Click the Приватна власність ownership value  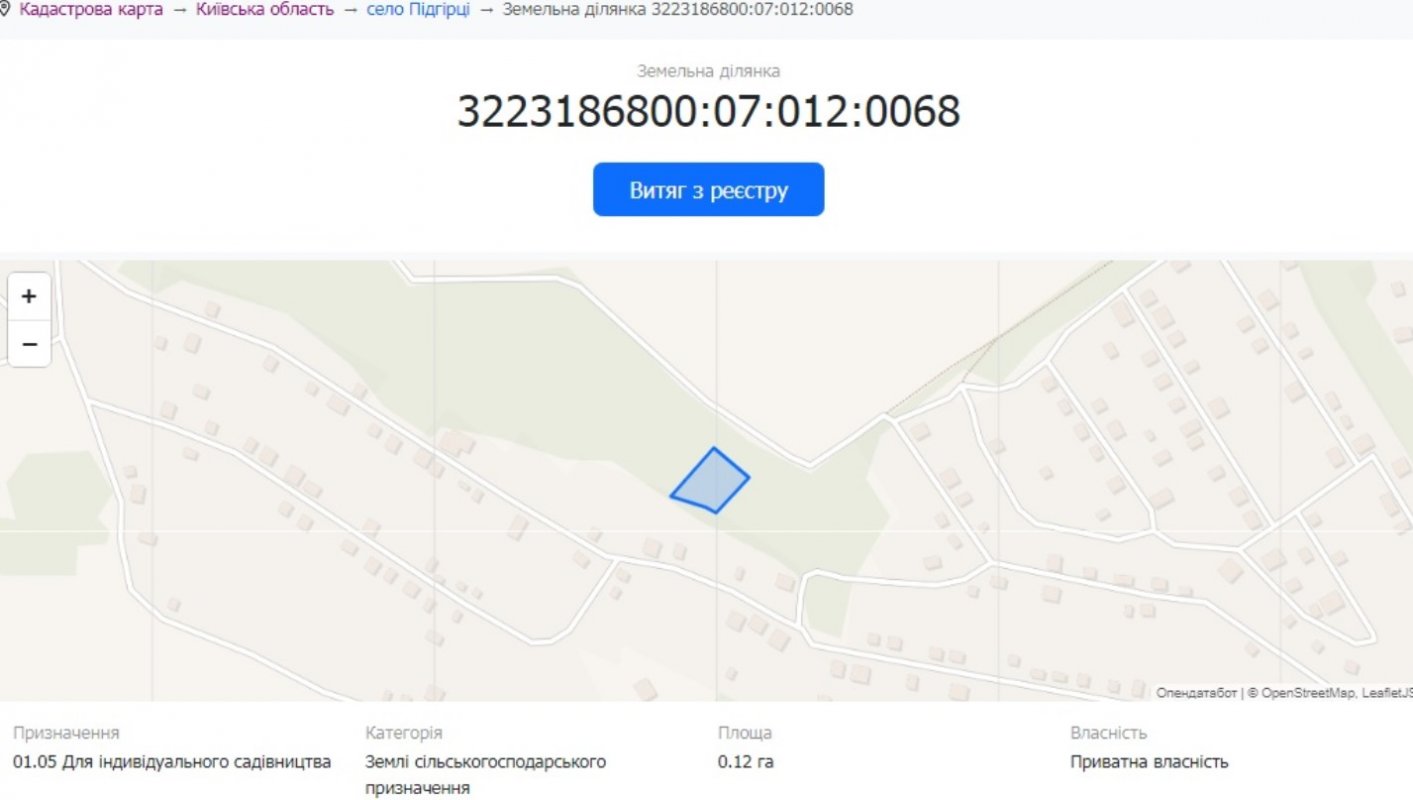pyautogui.click(x=1149, y=762)
